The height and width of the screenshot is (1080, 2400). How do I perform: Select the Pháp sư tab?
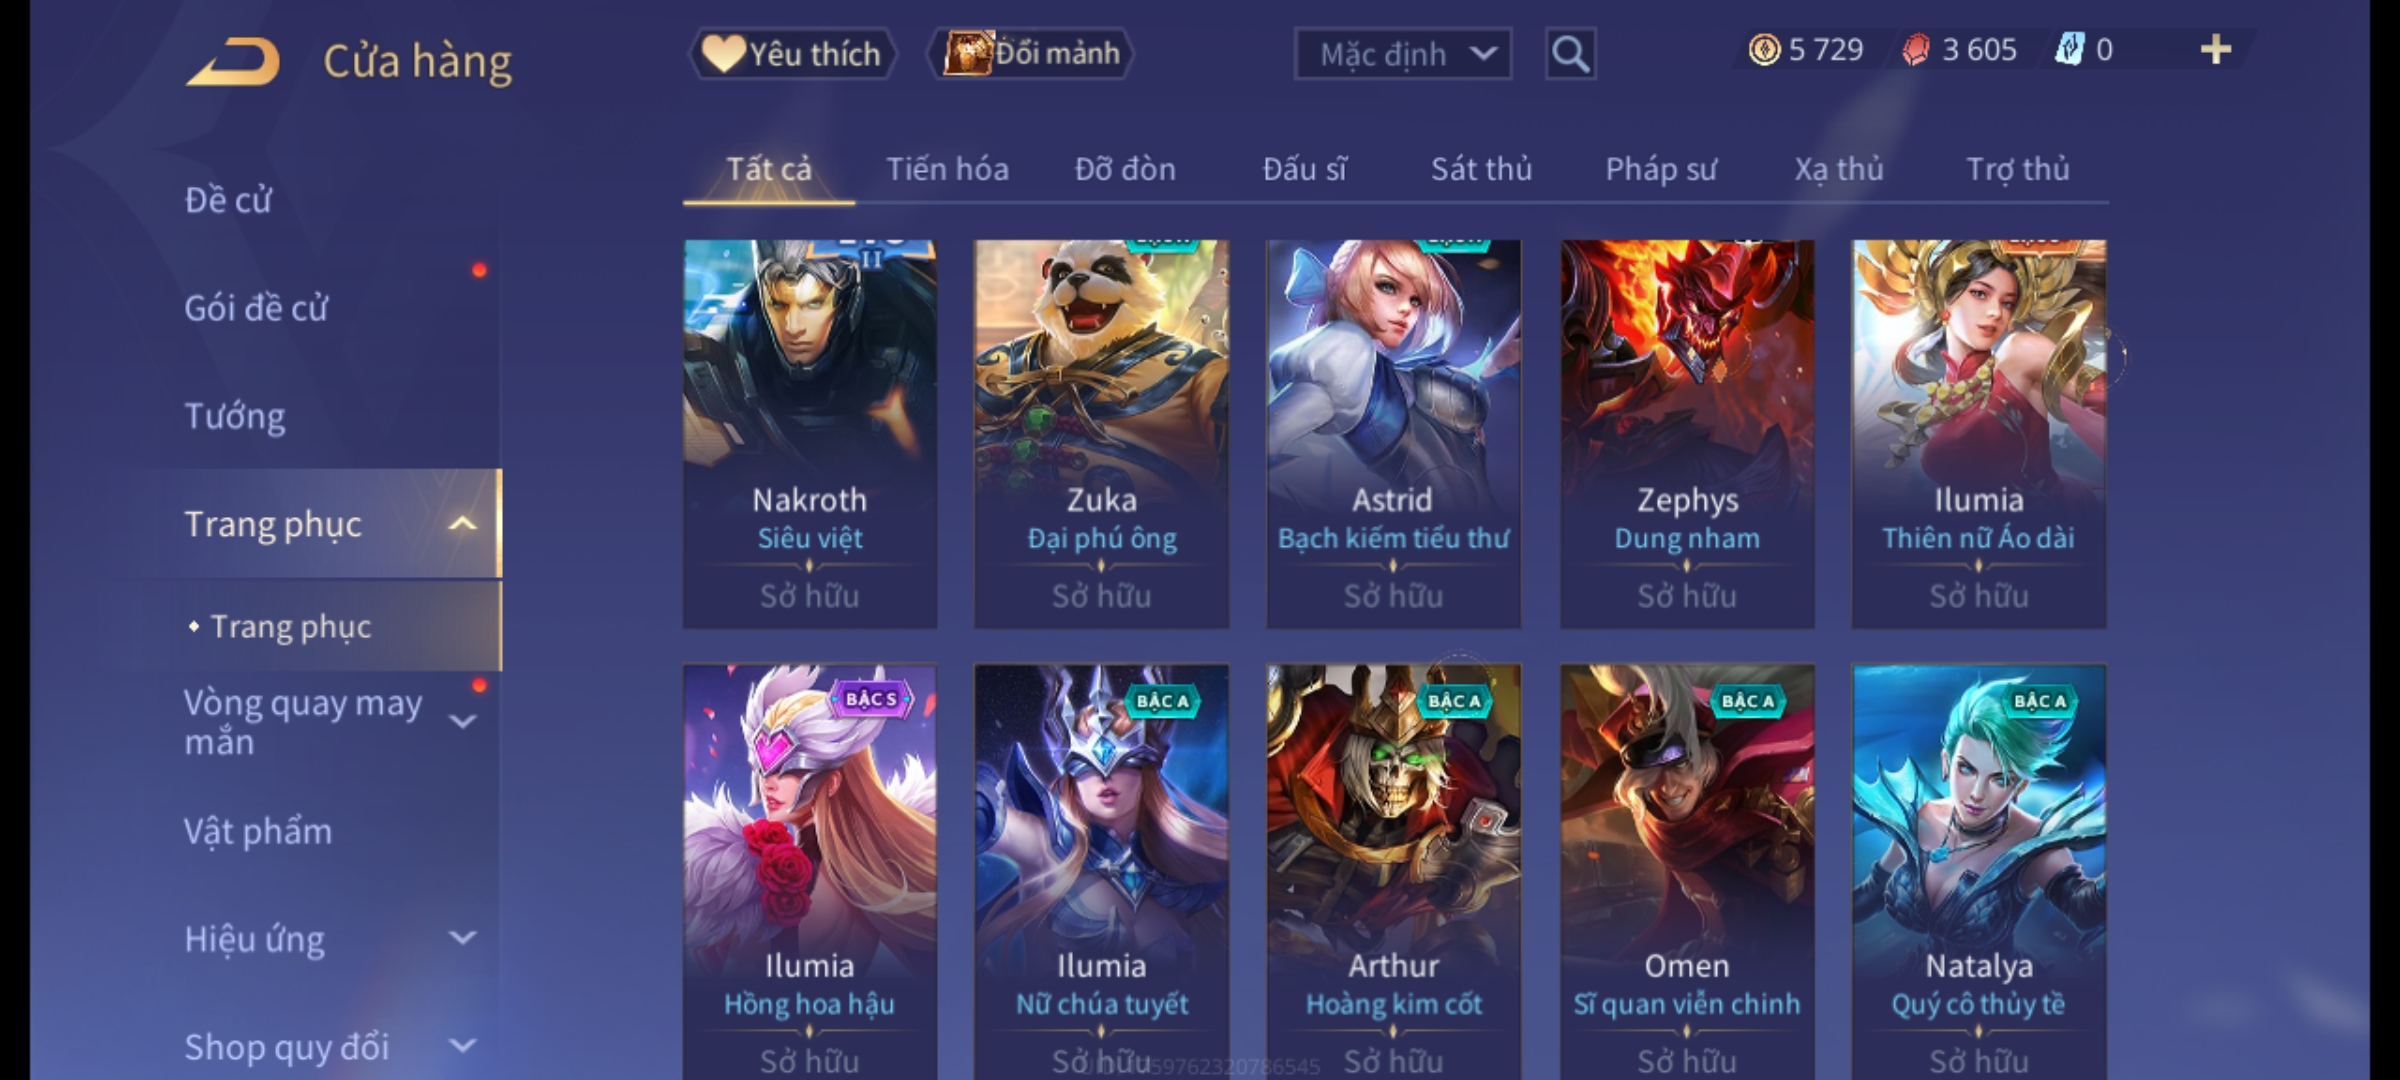coord(1661,169)
